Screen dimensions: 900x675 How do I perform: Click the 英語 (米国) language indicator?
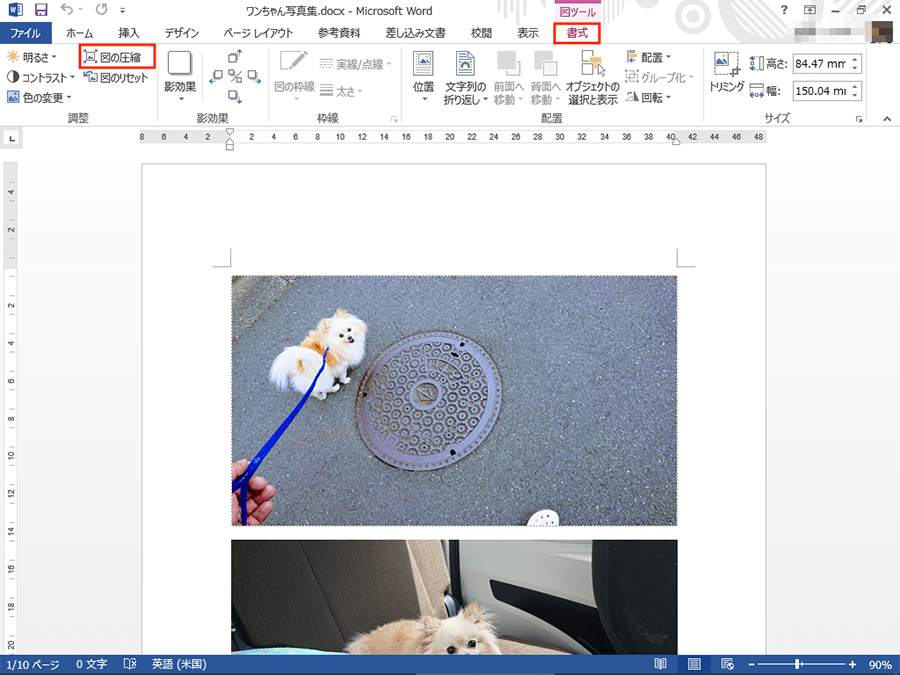tap(179, 665)
